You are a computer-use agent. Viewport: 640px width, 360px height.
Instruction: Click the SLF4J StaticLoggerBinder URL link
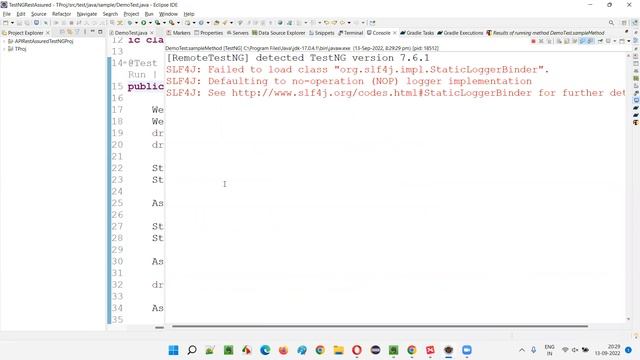pyautogui.click(x=381, y=93)
